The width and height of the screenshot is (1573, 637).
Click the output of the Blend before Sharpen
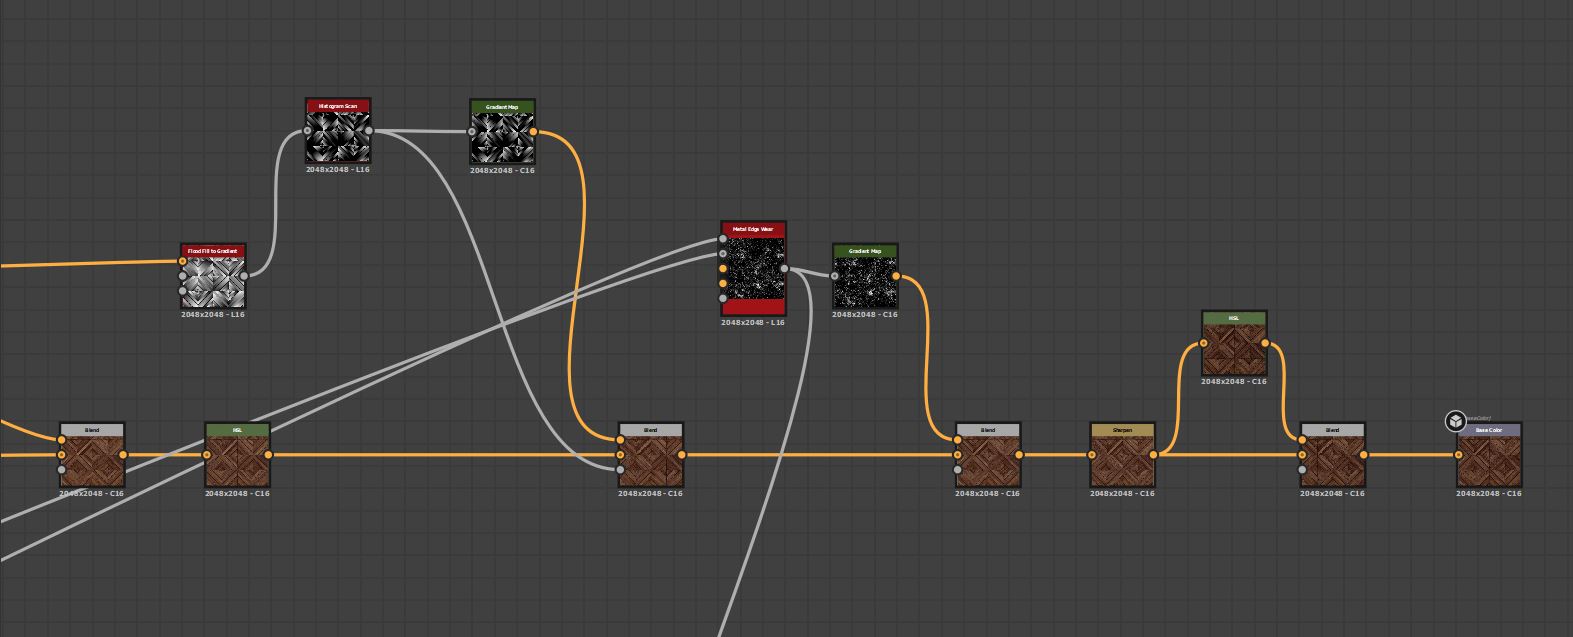(x=1019, y=455)
